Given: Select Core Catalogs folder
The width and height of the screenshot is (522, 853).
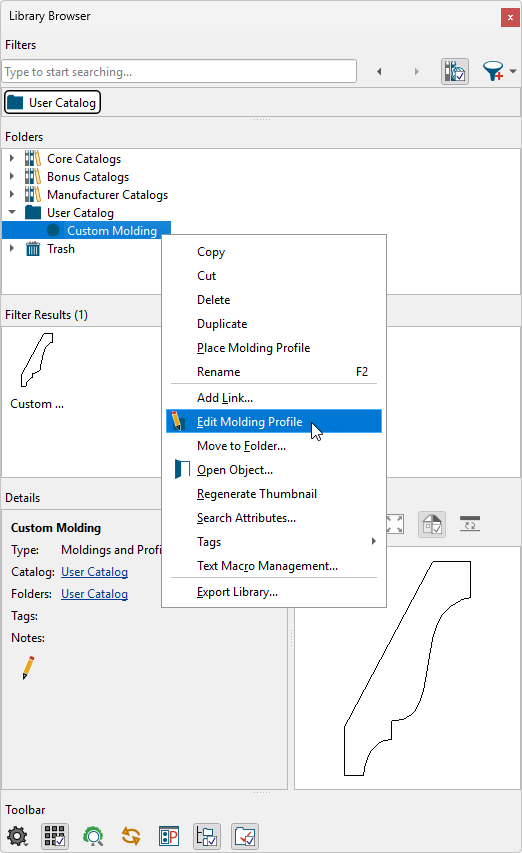Looking at the screenshot, I should point(84,159).
